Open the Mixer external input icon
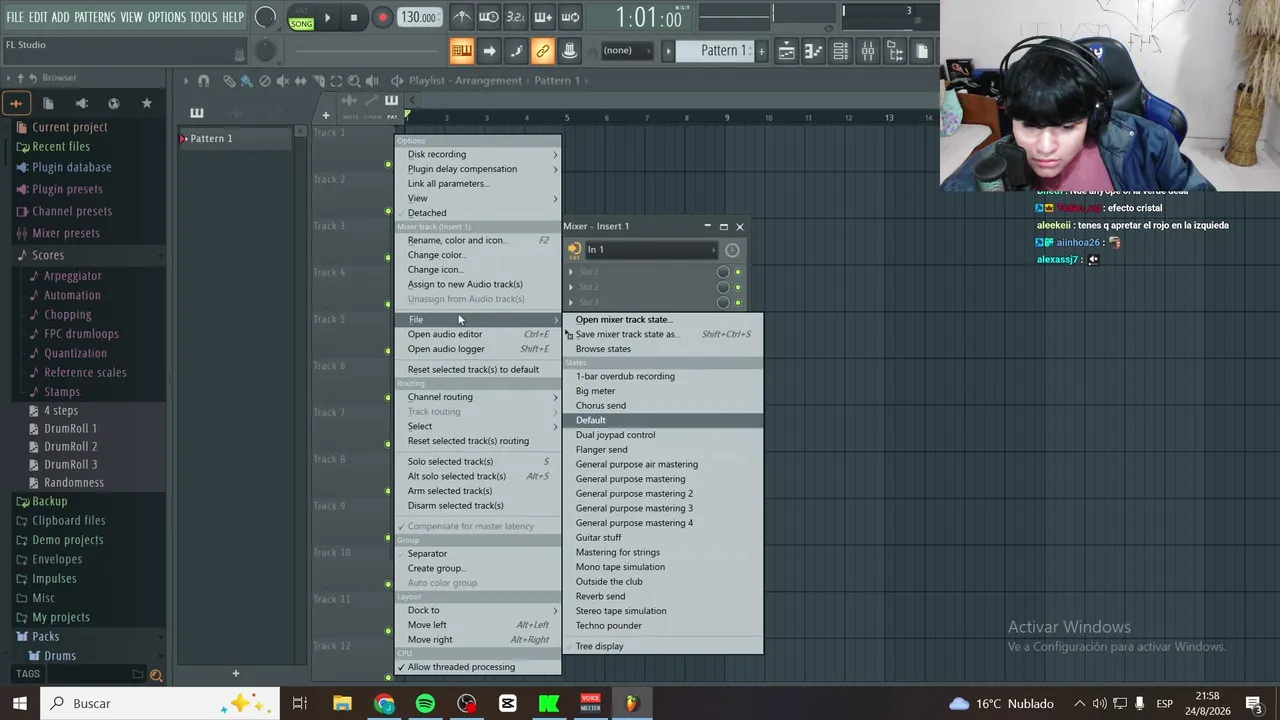The width and height of the screenshot is (1280, 720). (574, 250)
